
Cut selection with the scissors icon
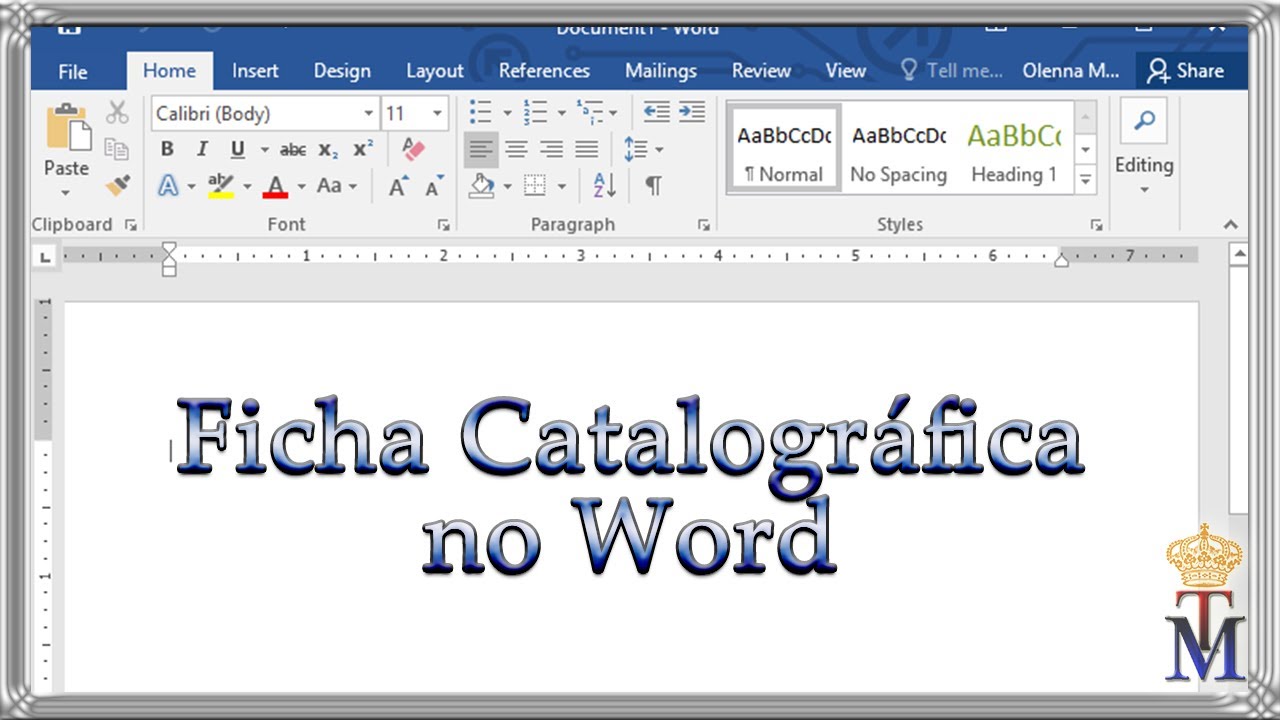point(117,112)
